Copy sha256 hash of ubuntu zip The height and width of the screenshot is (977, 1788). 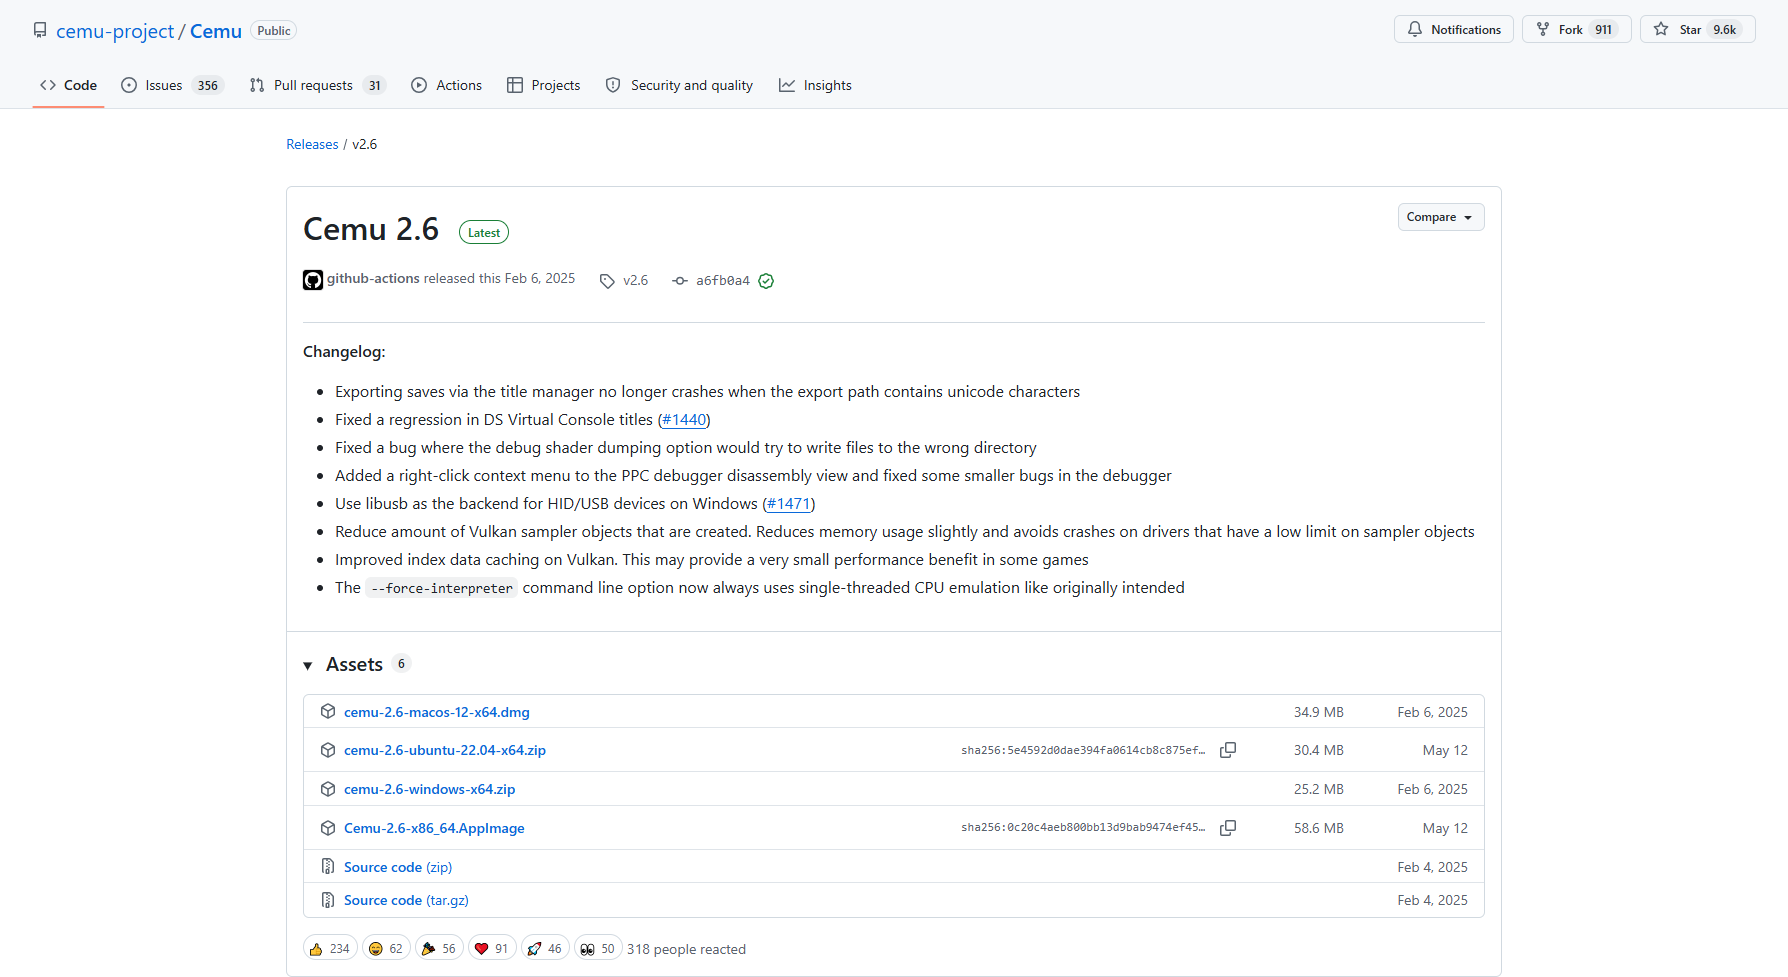coord(1228,750)
